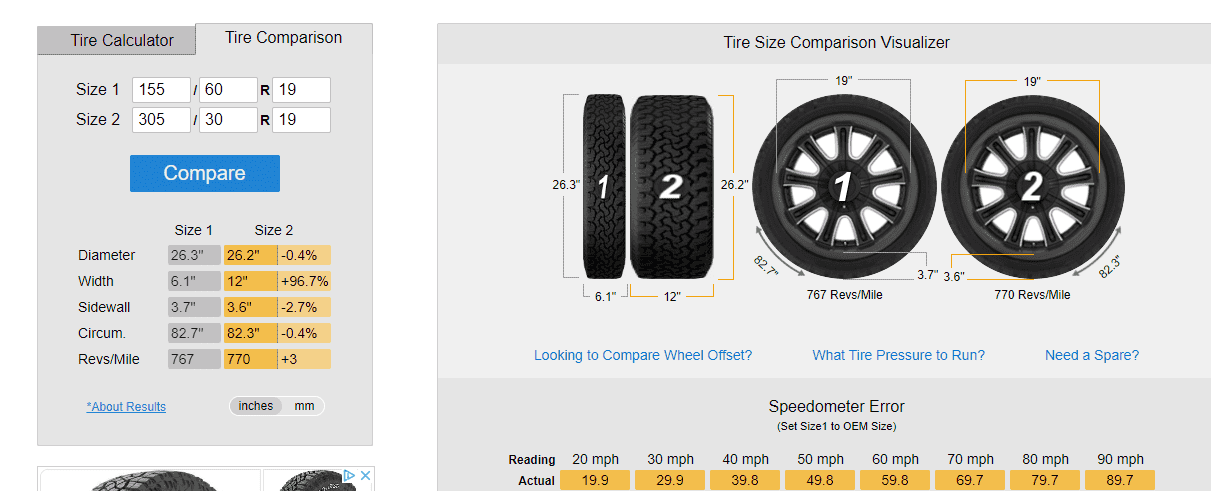Open the Tire Calculator tab
This screenshot has height=491, width=1211.
122,41
